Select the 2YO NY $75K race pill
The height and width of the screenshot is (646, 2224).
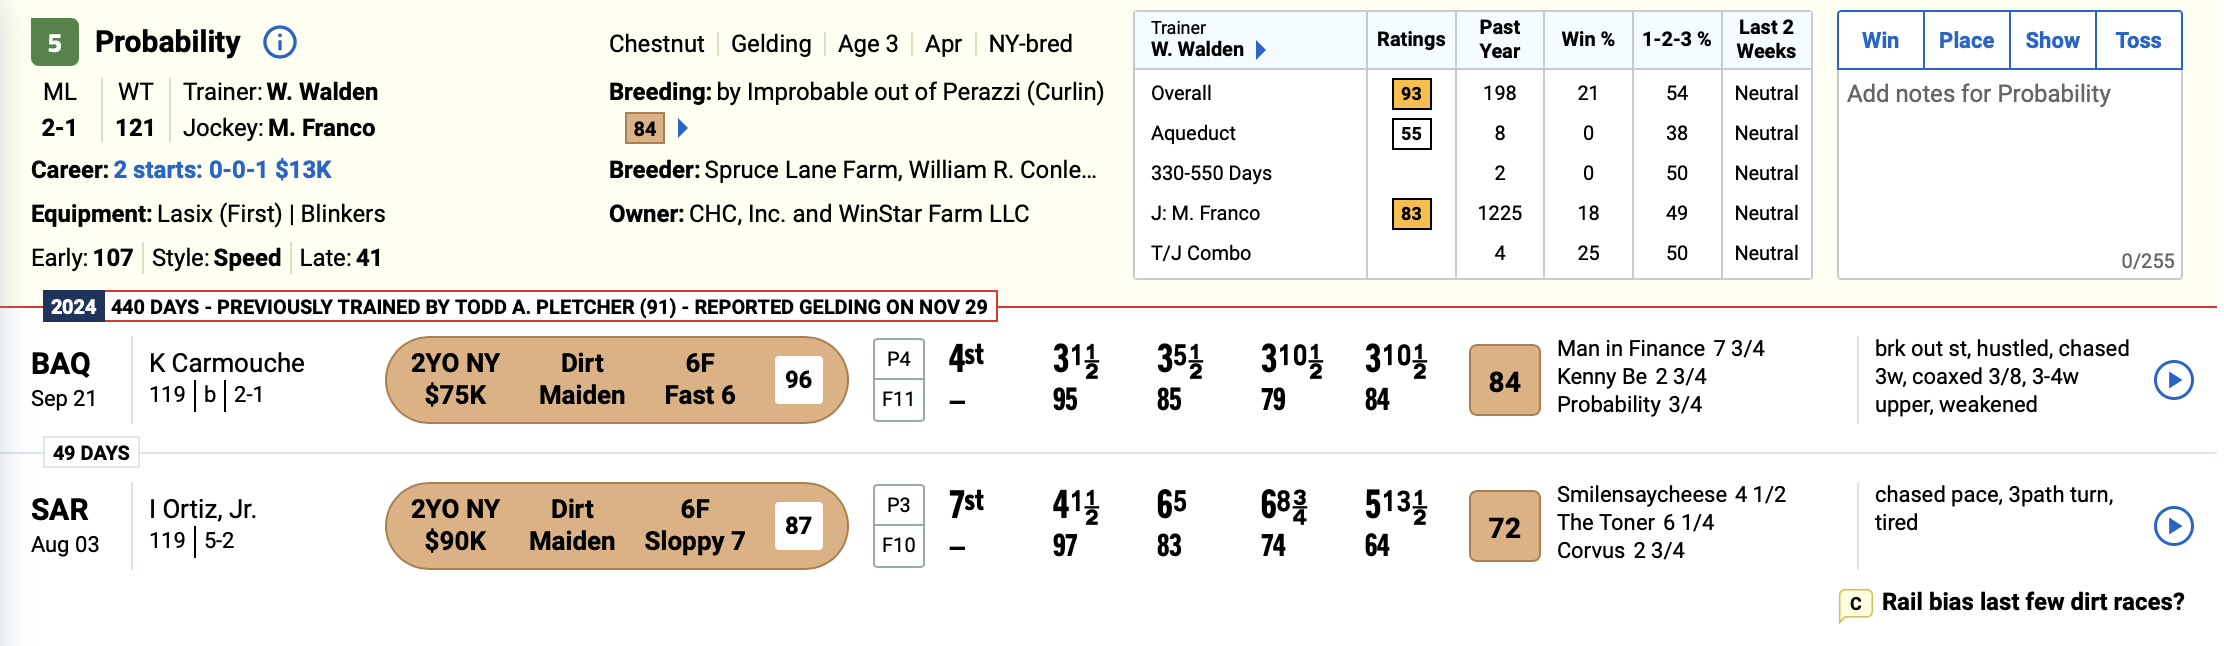(x=616, y=380)
